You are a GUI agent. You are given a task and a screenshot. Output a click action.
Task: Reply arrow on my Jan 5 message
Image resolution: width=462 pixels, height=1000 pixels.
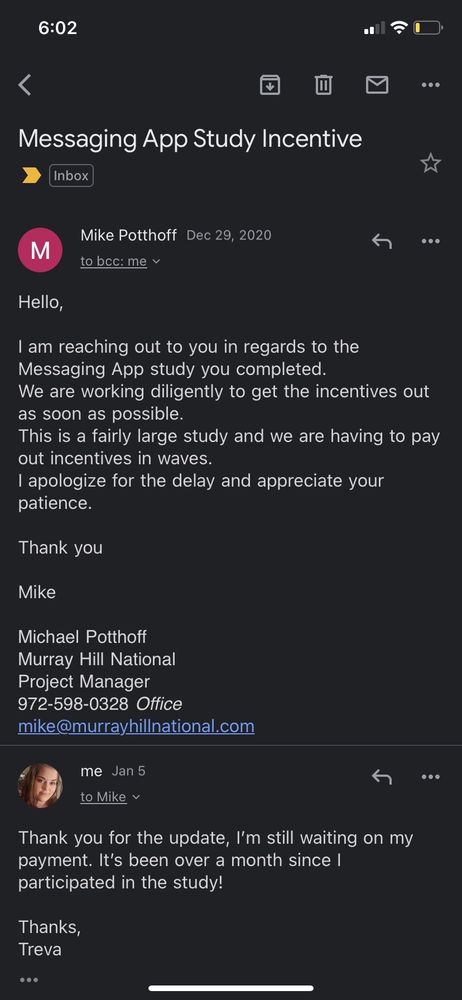[x=382, y=776]
